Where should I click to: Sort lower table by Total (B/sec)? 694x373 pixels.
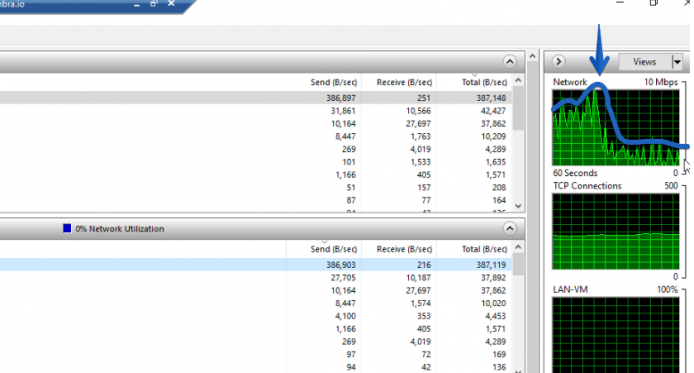(x=484, y=249)
